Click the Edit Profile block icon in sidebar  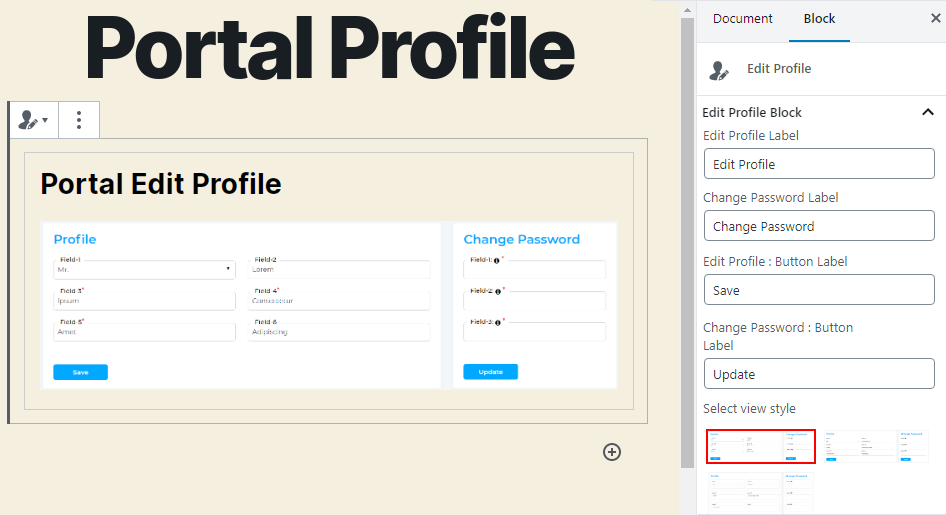719,69
